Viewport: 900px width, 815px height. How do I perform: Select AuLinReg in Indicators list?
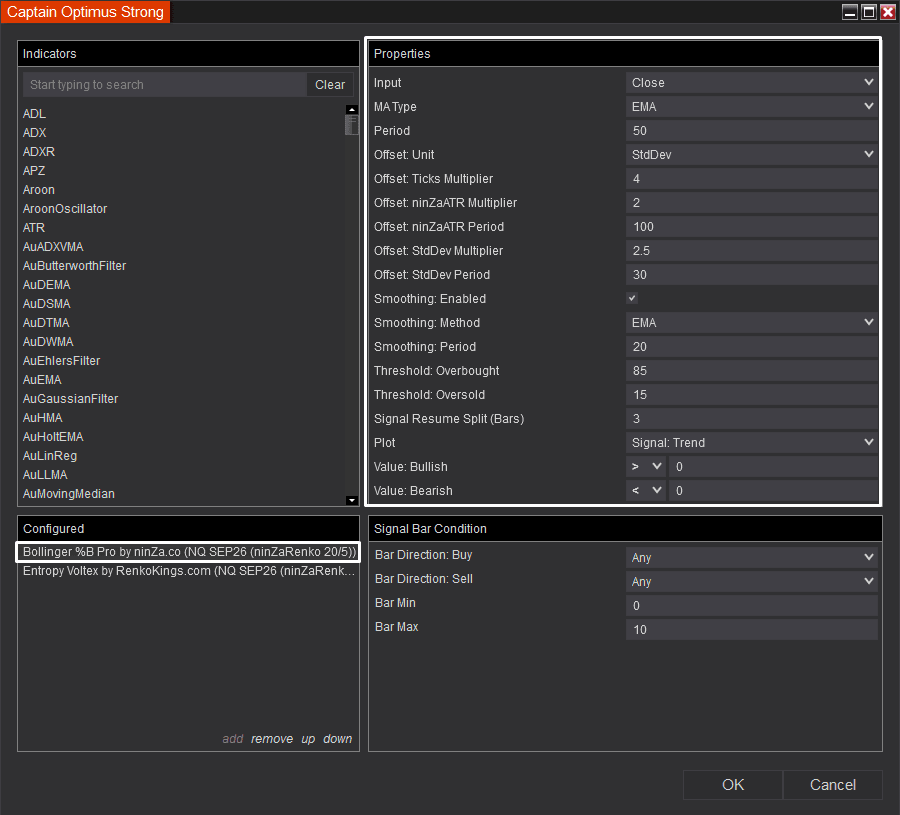pos(50,455)
